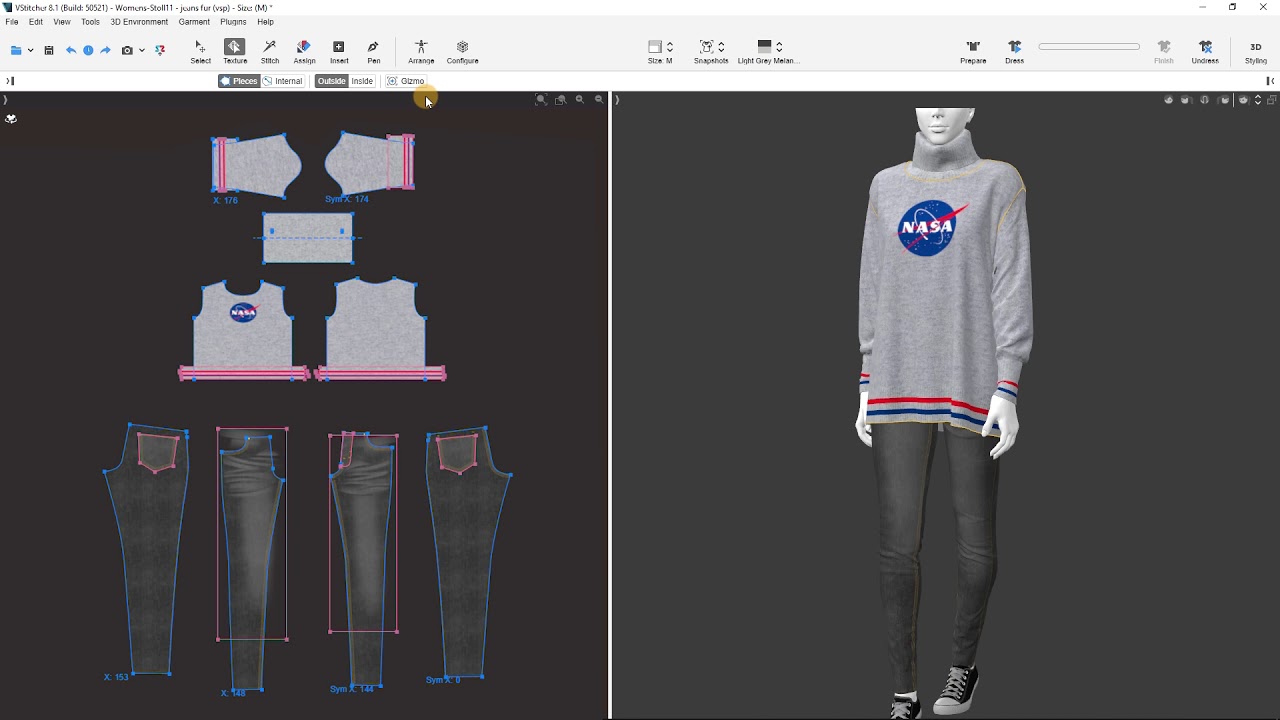Open the Snapshots selector
Viewport: 1280px width, 720px height.
tap(711, 52)
